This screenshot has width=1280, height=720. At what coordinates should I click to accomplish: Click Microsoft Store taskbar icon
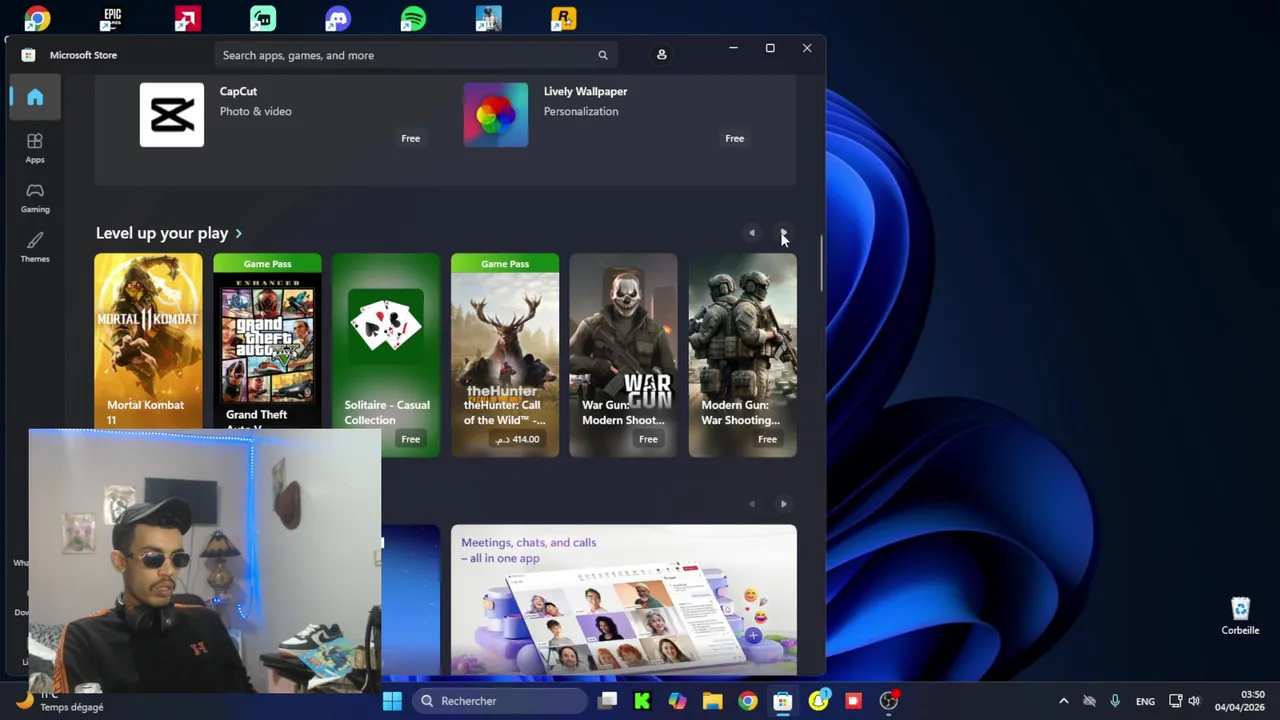click(x=782, y=701)
